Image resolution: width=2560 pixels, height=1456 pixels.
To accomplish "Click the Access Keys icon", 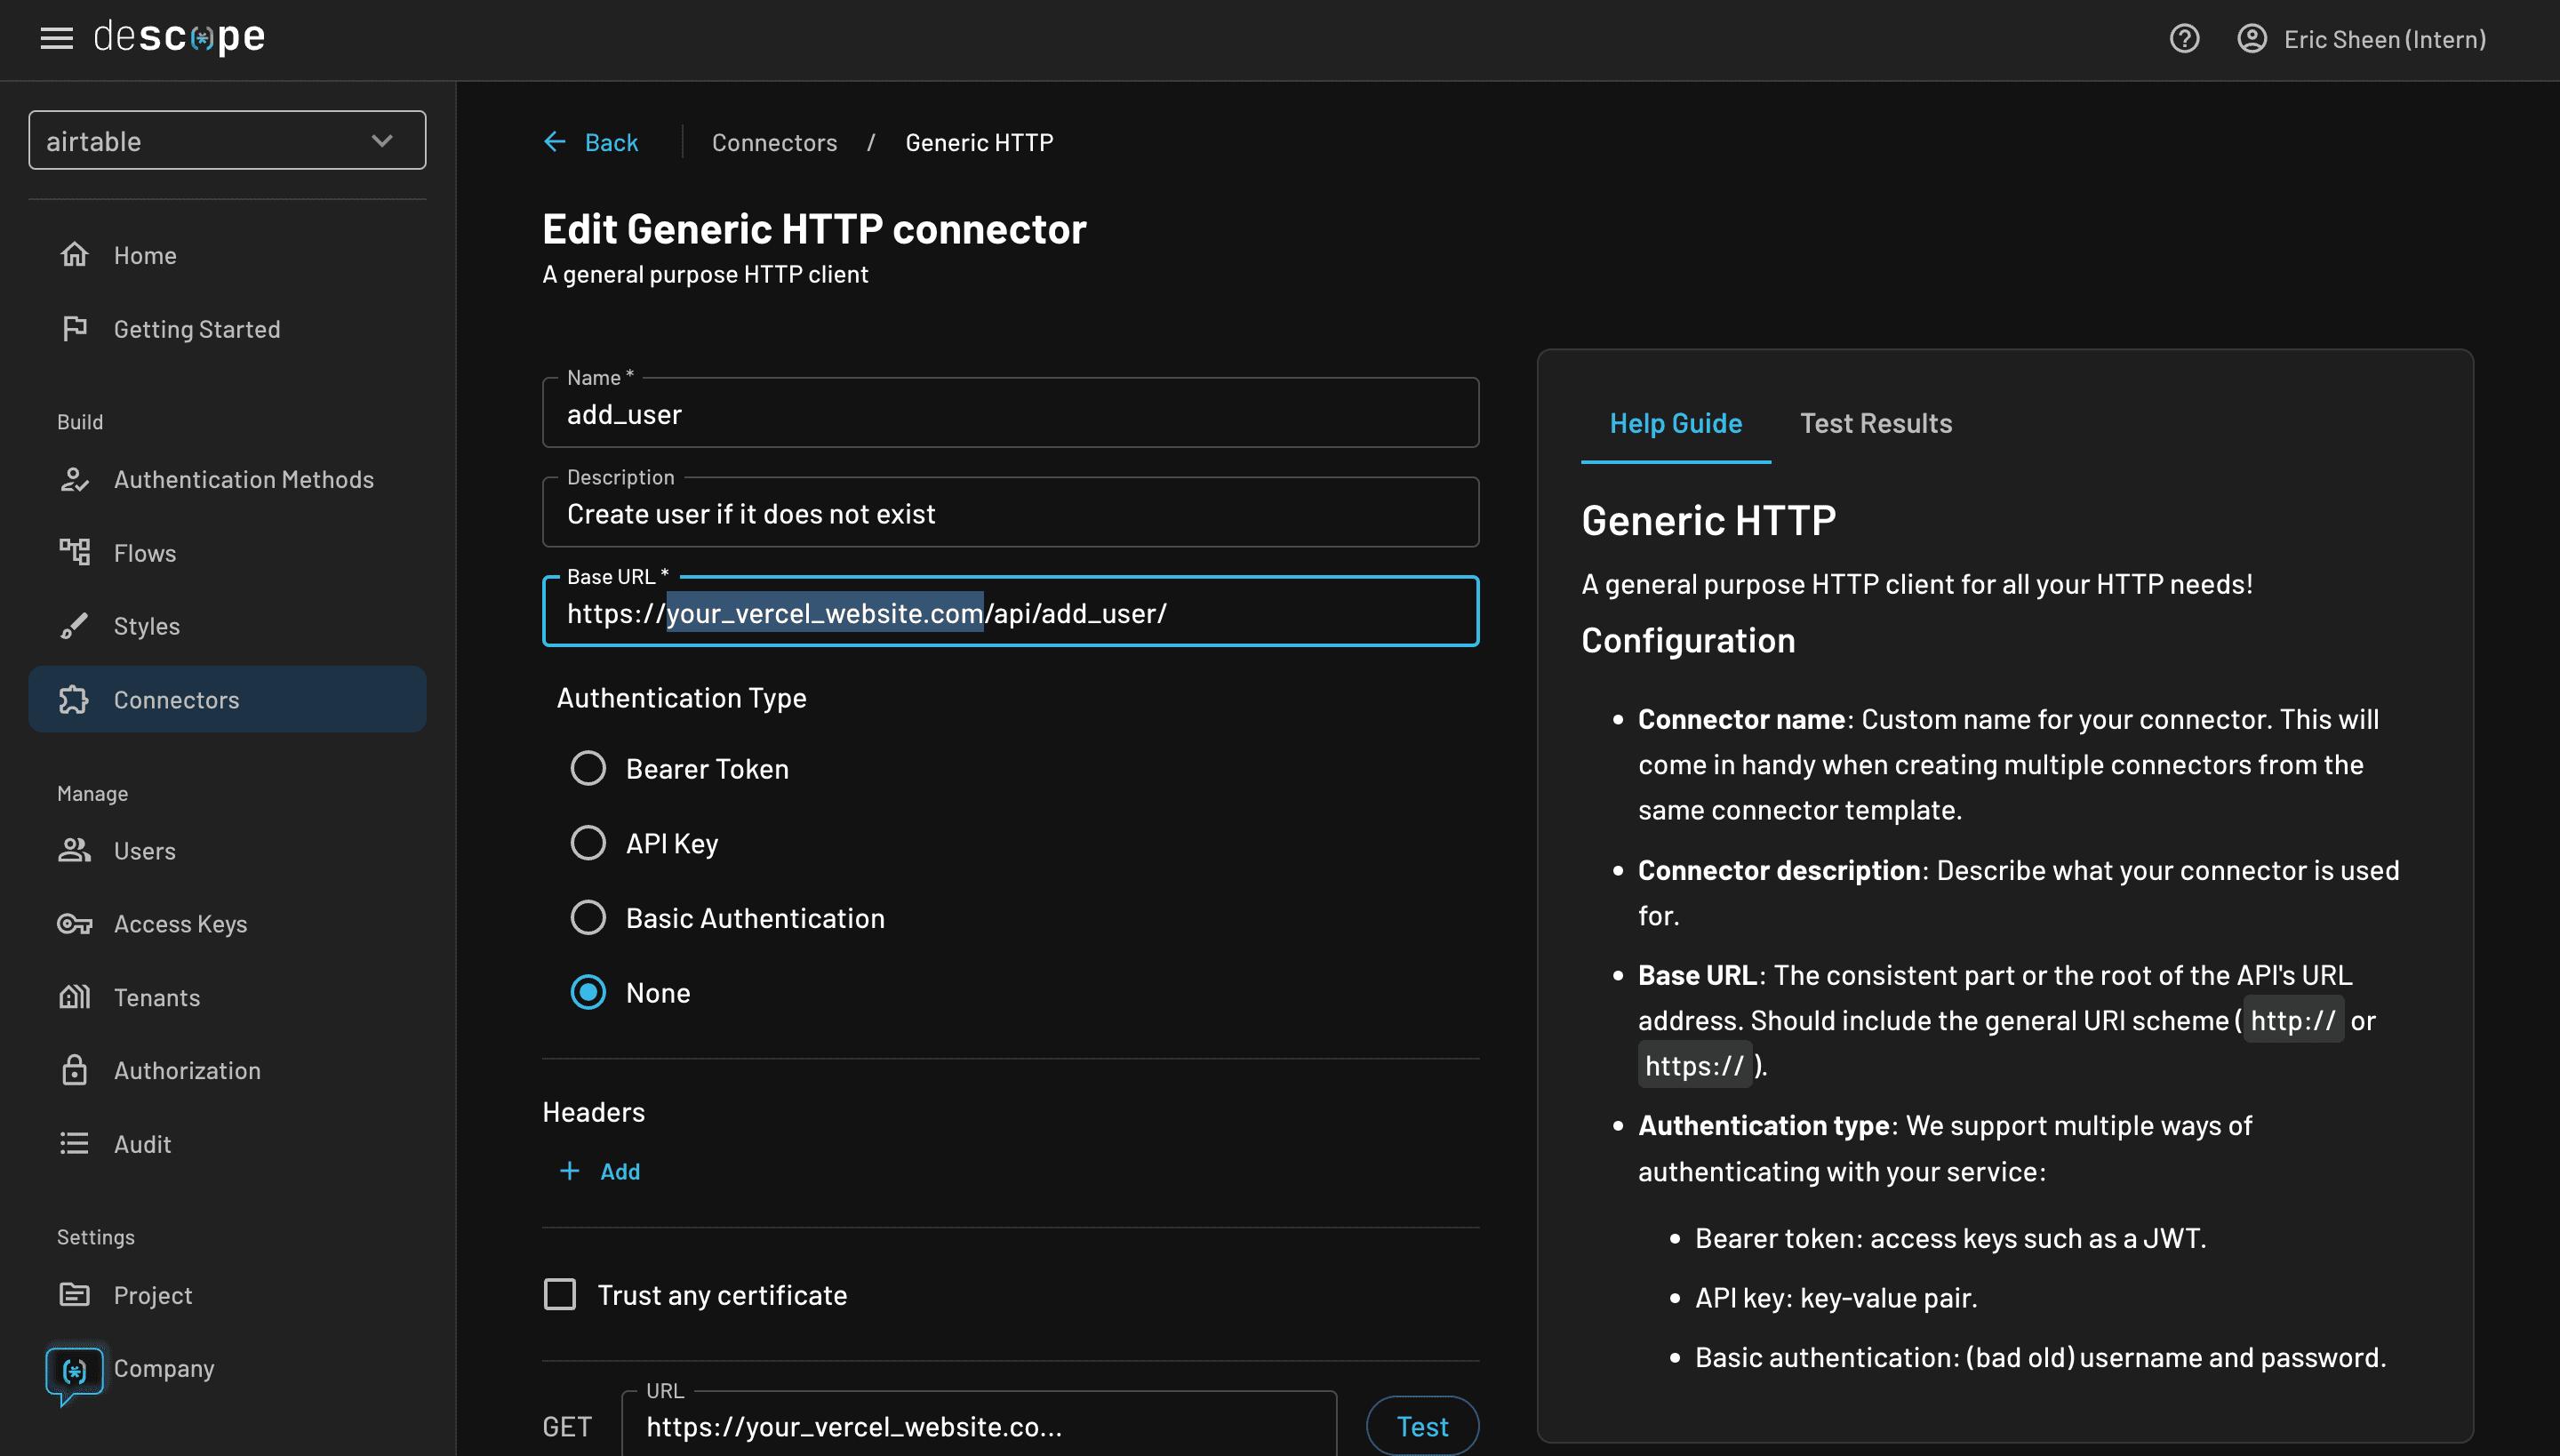I will point(72,924).
